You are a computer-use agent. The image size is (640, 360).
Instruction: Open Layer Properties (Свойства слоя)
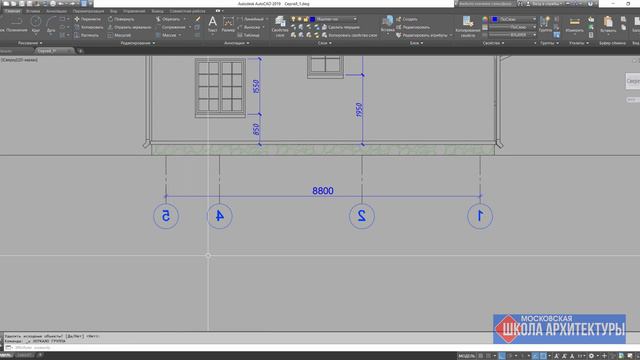point(280,26)
